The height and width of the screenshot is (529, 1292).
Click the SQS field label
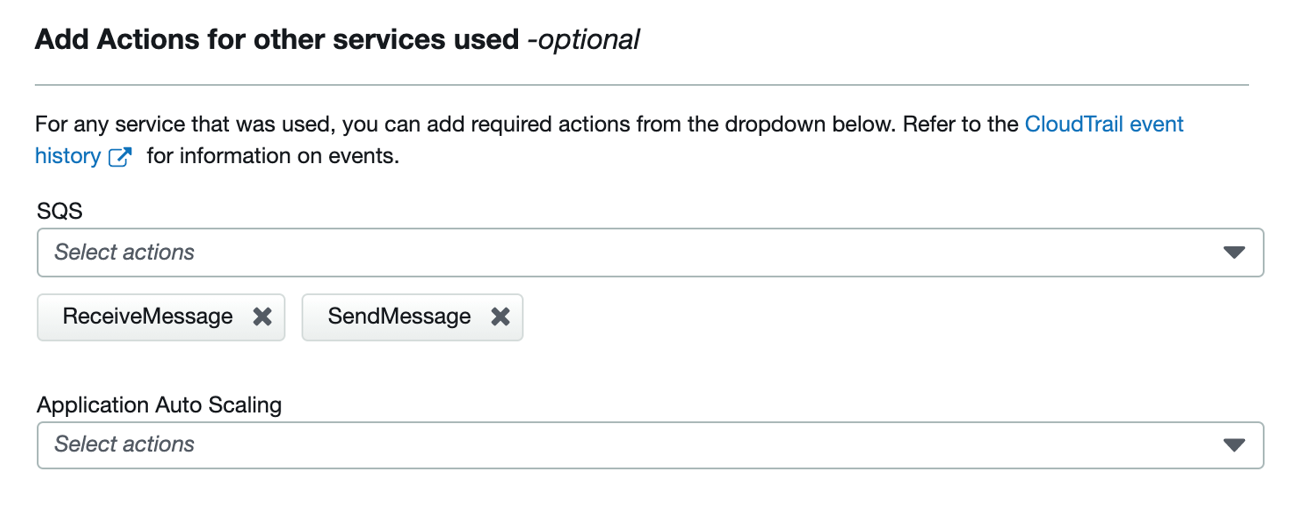(59, 212)
